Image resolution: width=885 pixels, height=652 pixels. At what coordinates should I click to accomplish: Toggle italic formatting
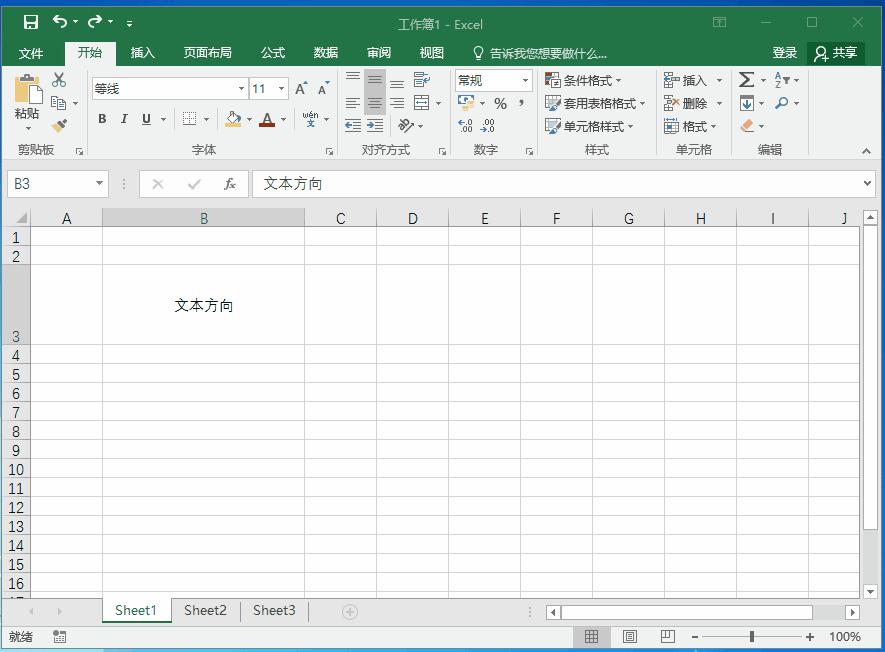[122, 118]
